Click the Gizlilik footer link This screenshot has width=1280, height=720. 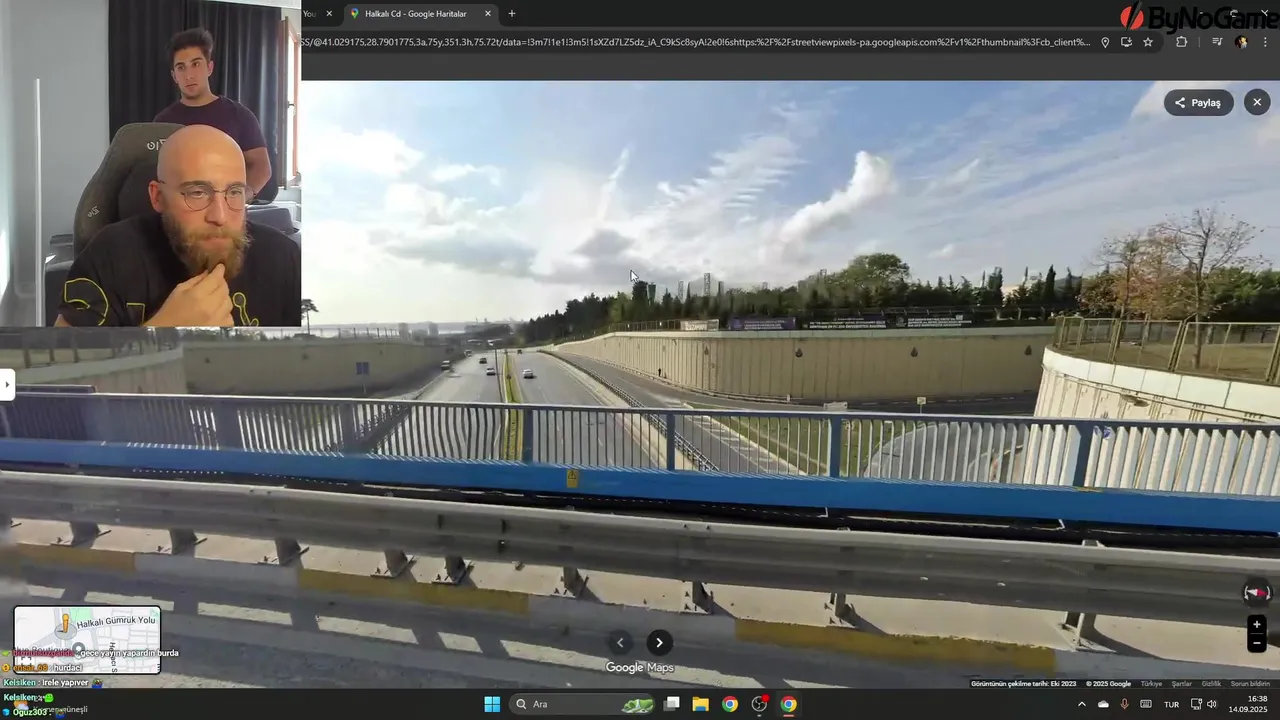pyautogui.click(x=1211, y=684)
